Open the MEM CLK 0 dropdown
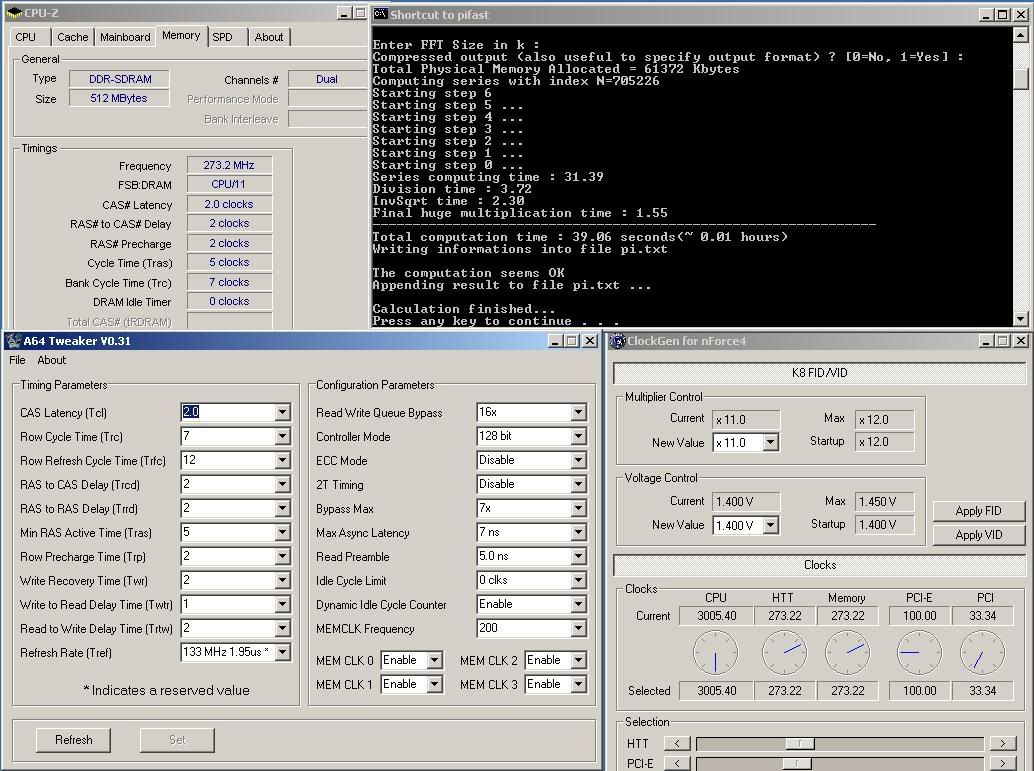 435,660
